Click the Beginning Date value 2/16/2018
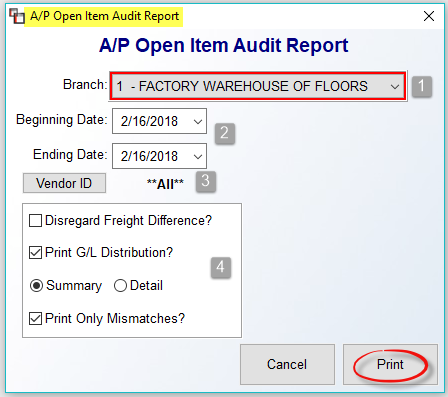The image size is (448, 397). (149, 121)
